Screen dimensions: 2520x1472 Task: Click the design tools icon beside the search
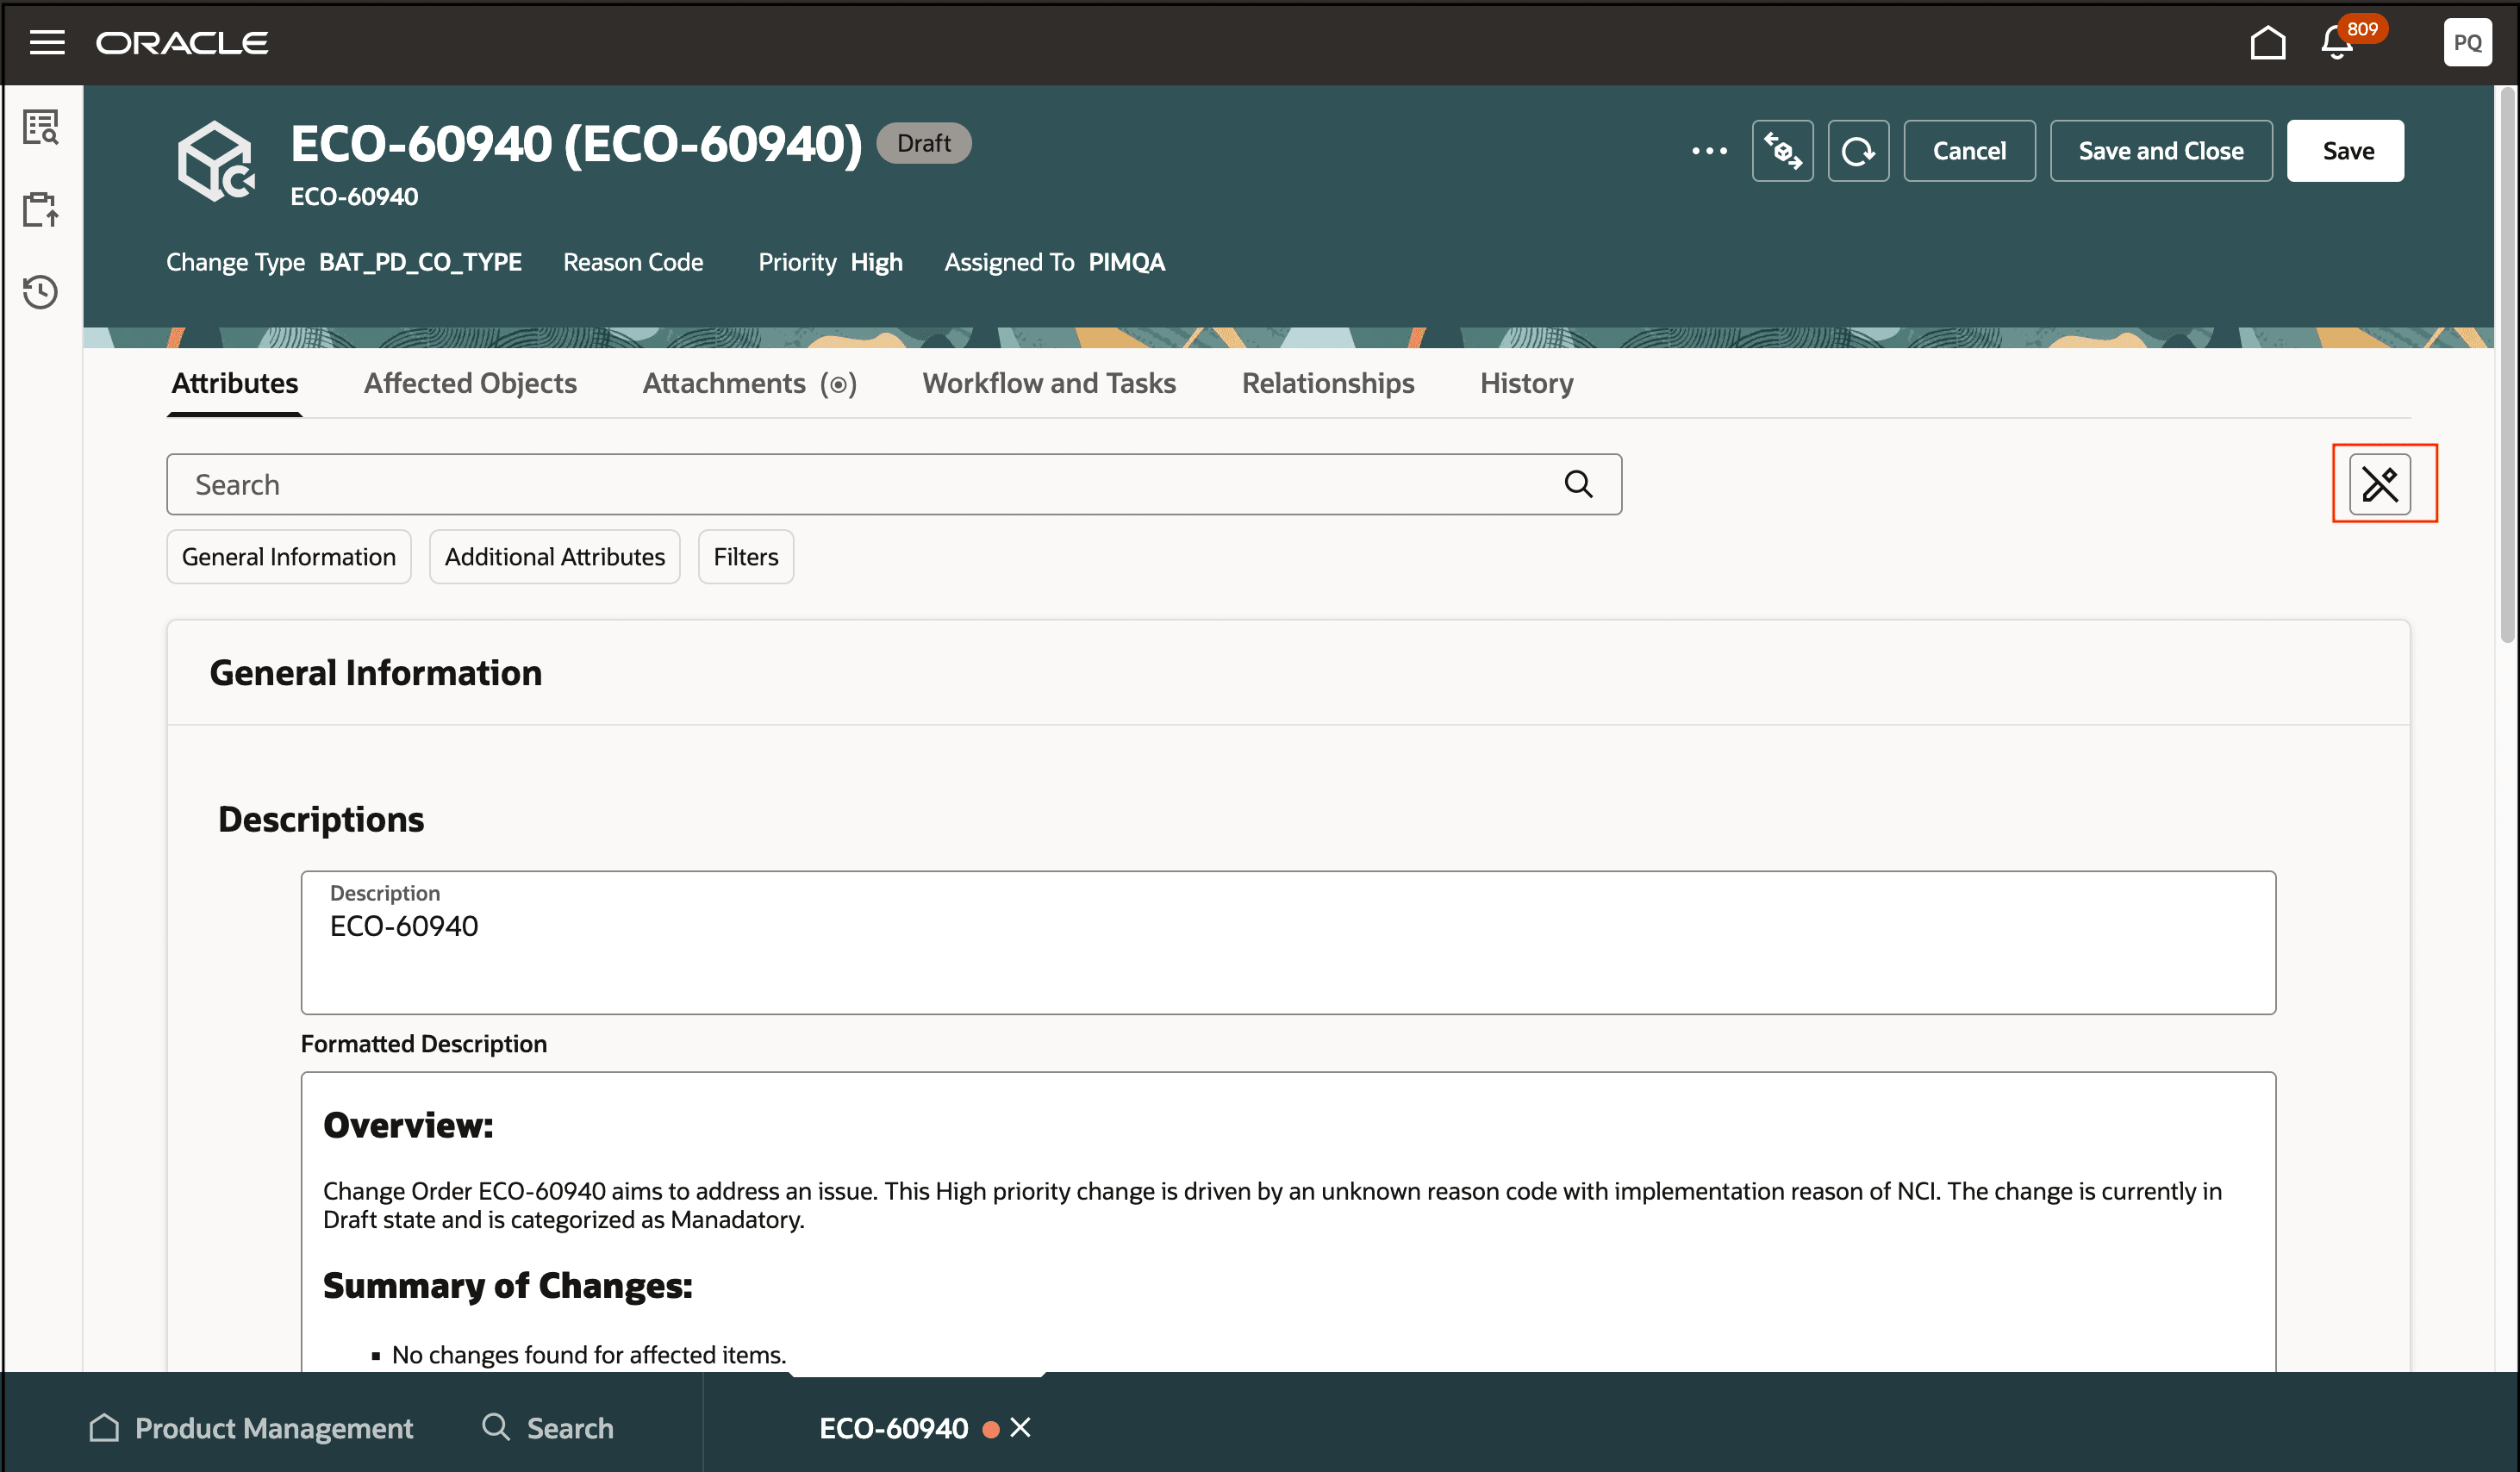2379,484
